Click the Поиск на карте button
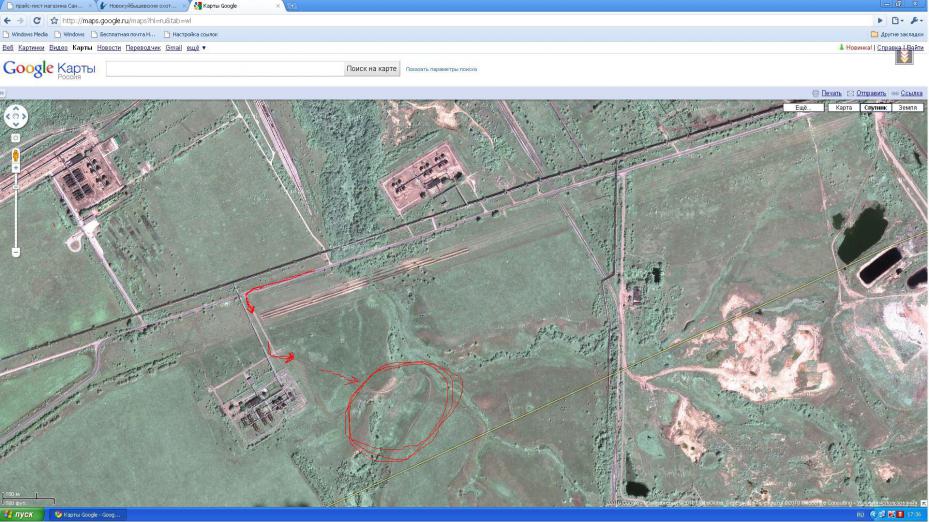The width and height of the screenshot is (929, 522). [371, 69]
